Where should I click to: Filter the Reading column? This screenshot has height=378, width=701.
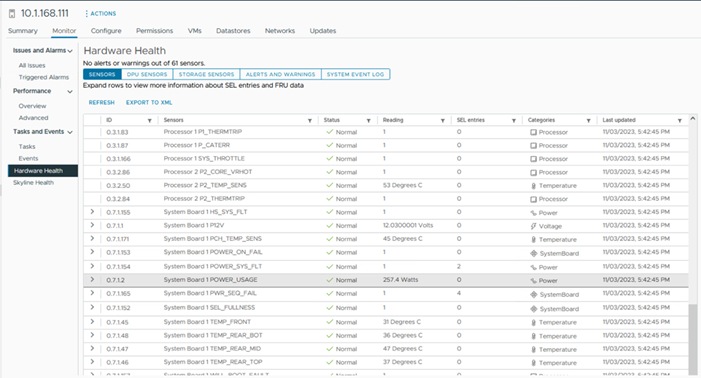pyautogui.click(x=443, y=121)
